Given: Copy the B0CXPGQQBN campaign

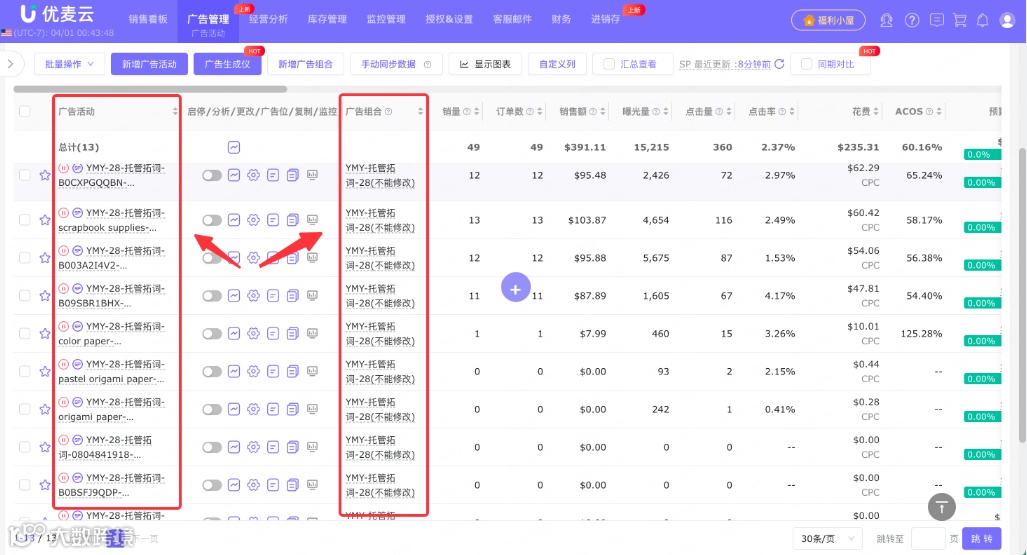Looking at the screenshot, I should [x=293, y=175].
